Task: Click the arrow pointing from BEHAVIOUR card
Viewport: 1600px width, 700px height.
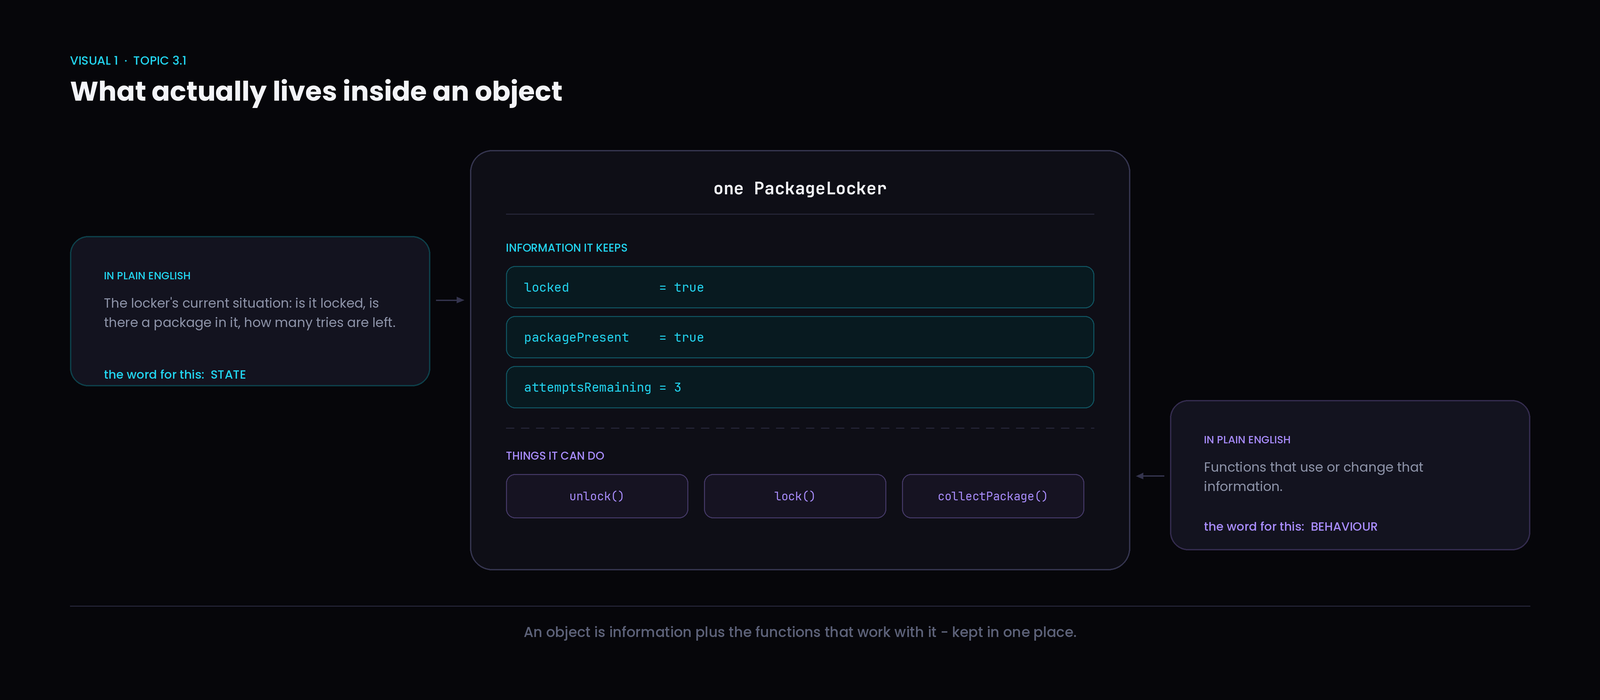Action: pyautogui.click(x=1150, y=476)
